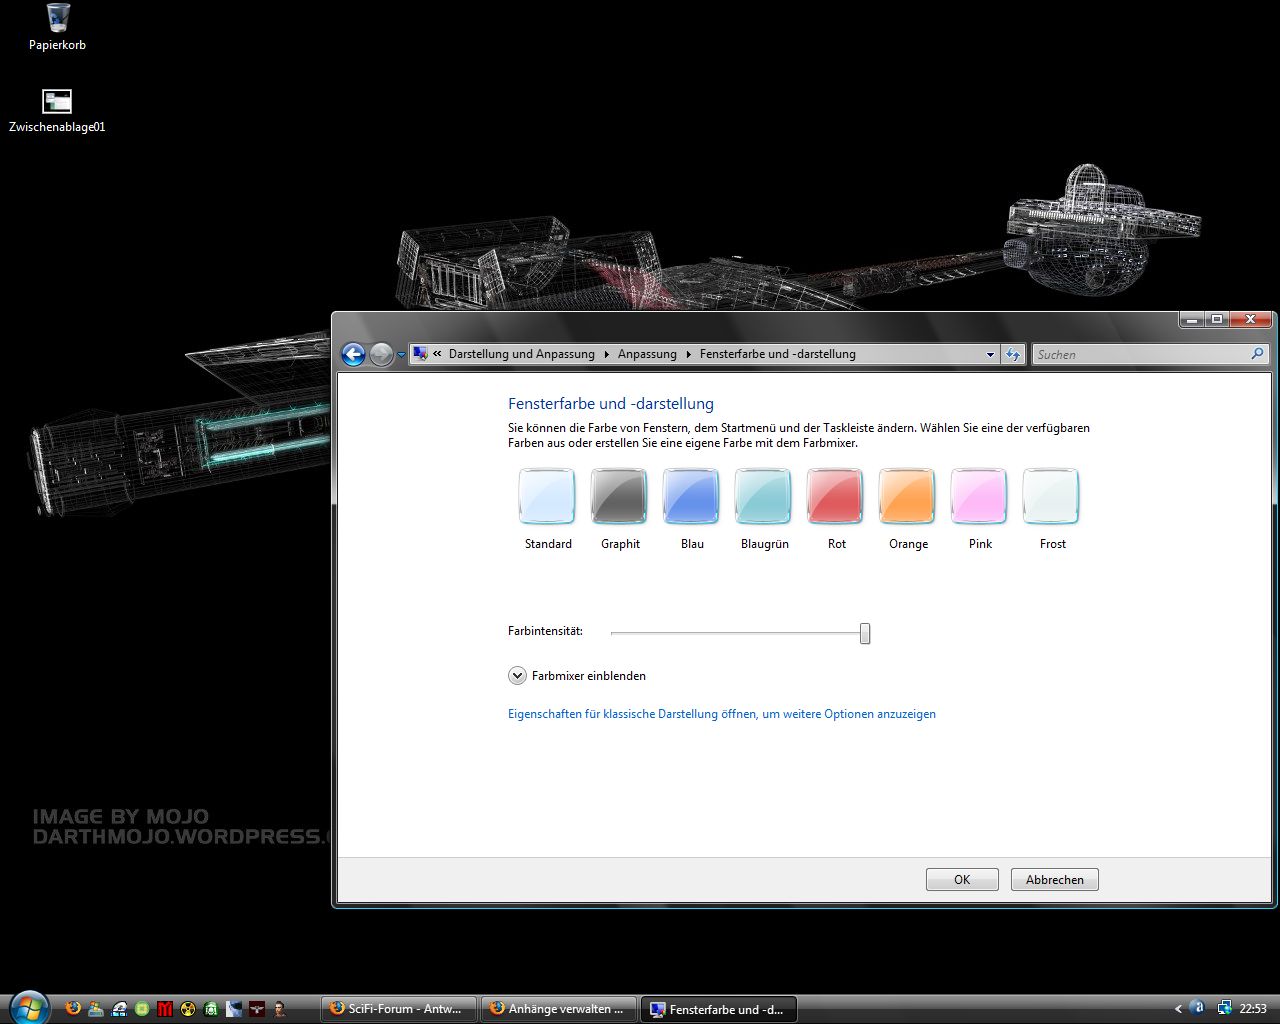Click the Abbrechen button
Screen dimensions: 1280x1024
point(1054,880)
